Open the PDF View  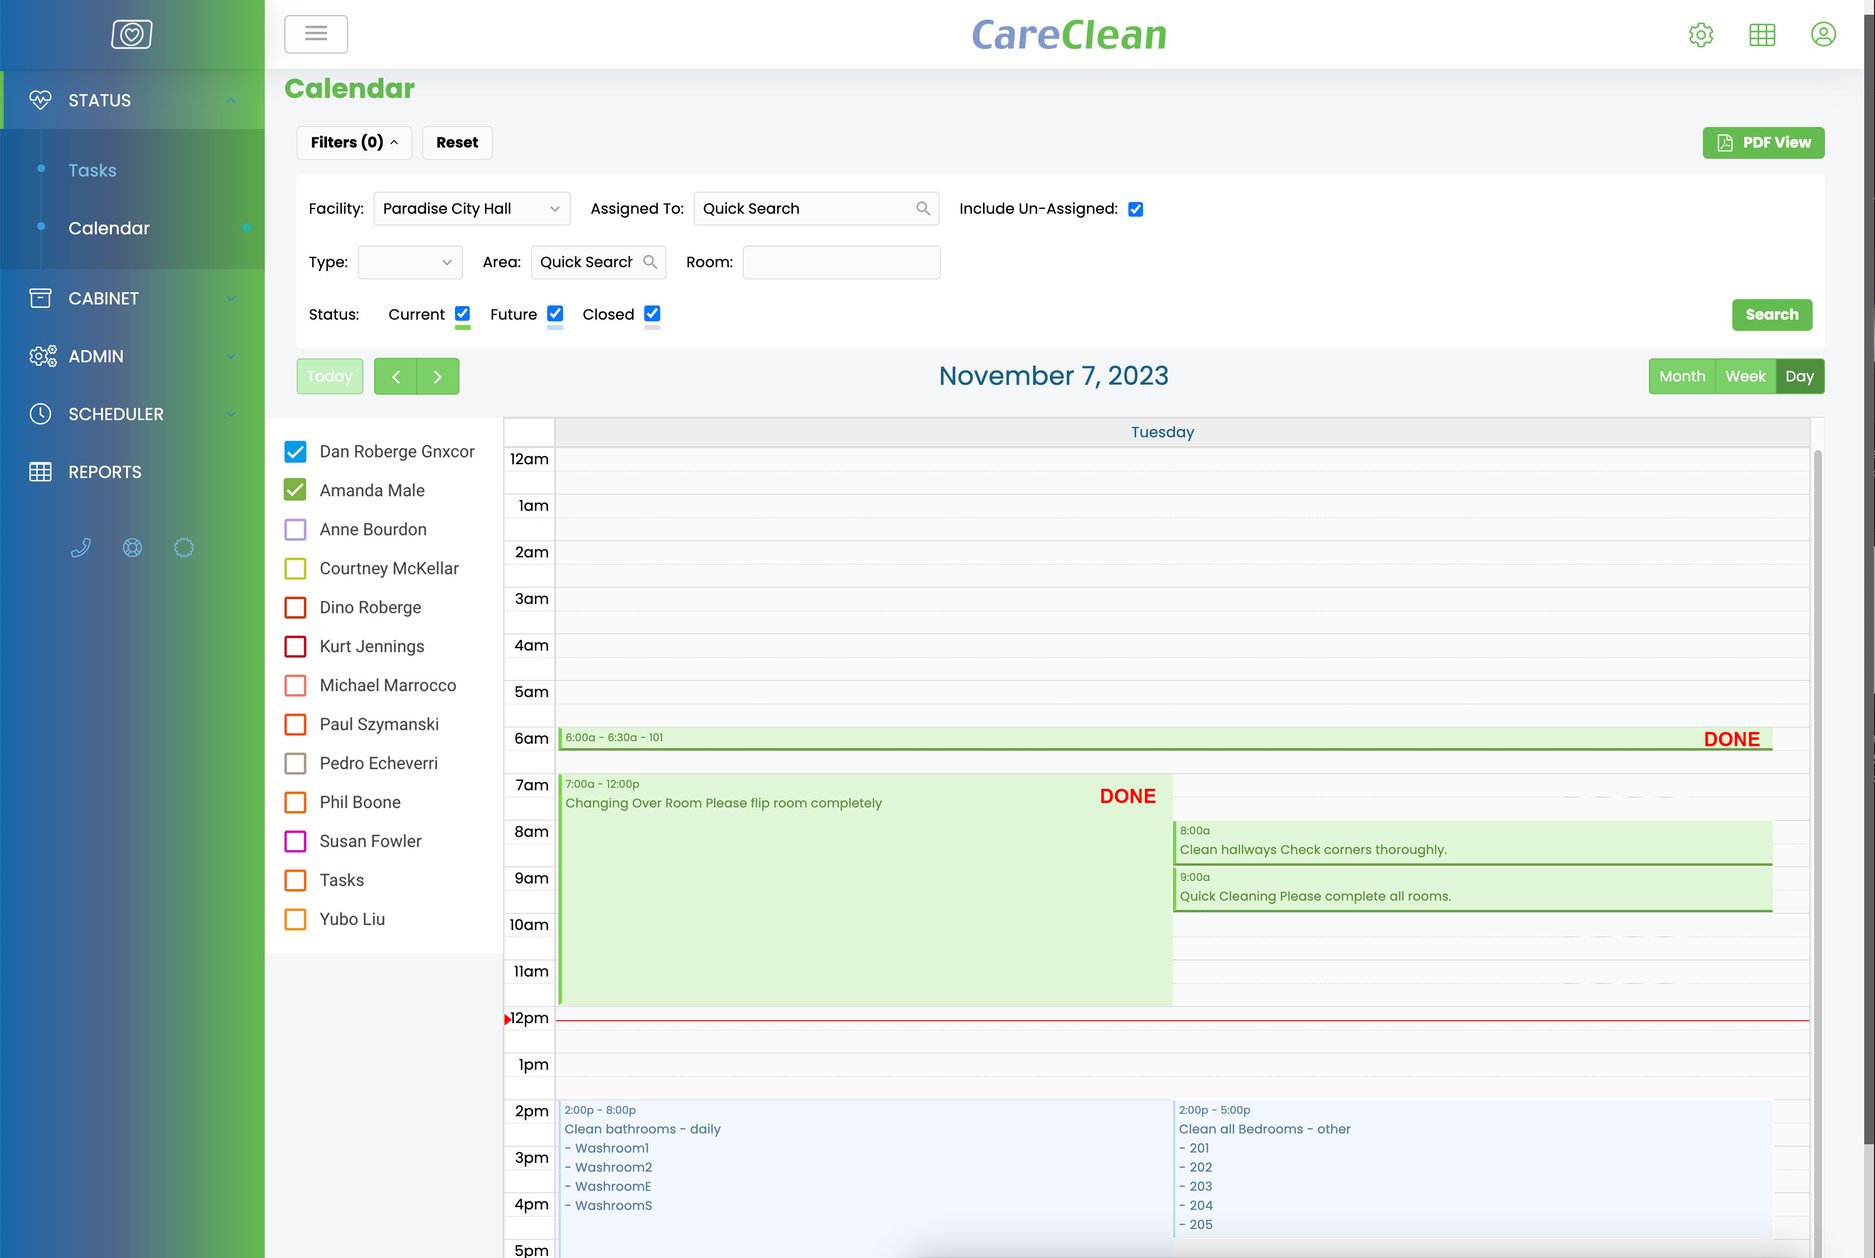point(1763,142)
